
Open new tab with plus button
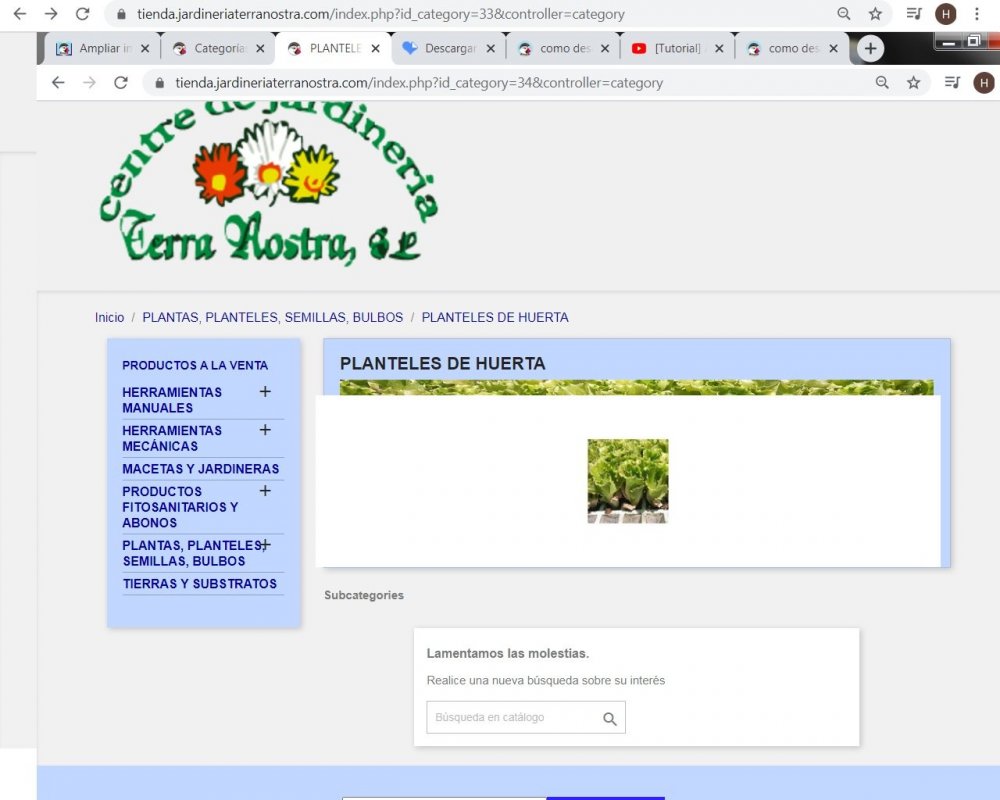click(x=870, y=48)
